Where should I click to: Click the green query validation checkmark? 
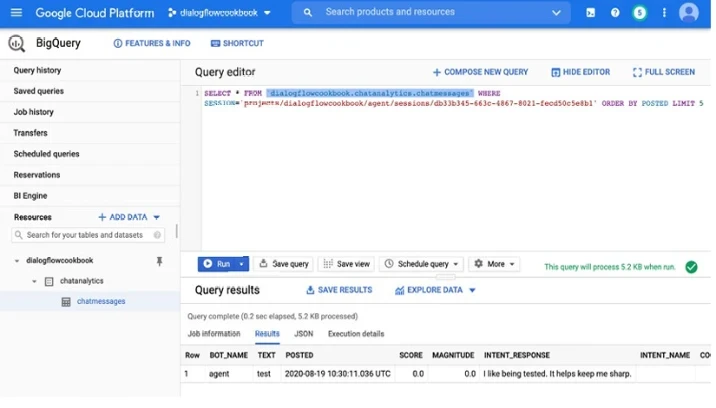pos(691,267)
